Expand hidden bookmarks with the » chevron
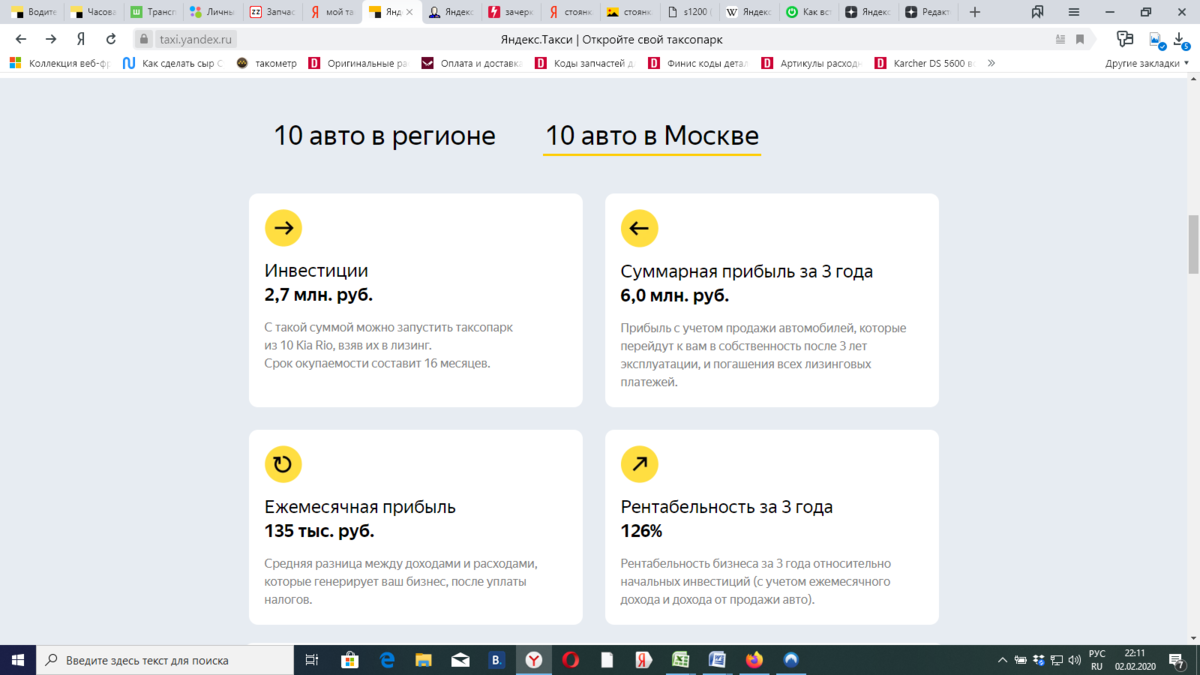1200x675 pixels. (x=991, y=63)
